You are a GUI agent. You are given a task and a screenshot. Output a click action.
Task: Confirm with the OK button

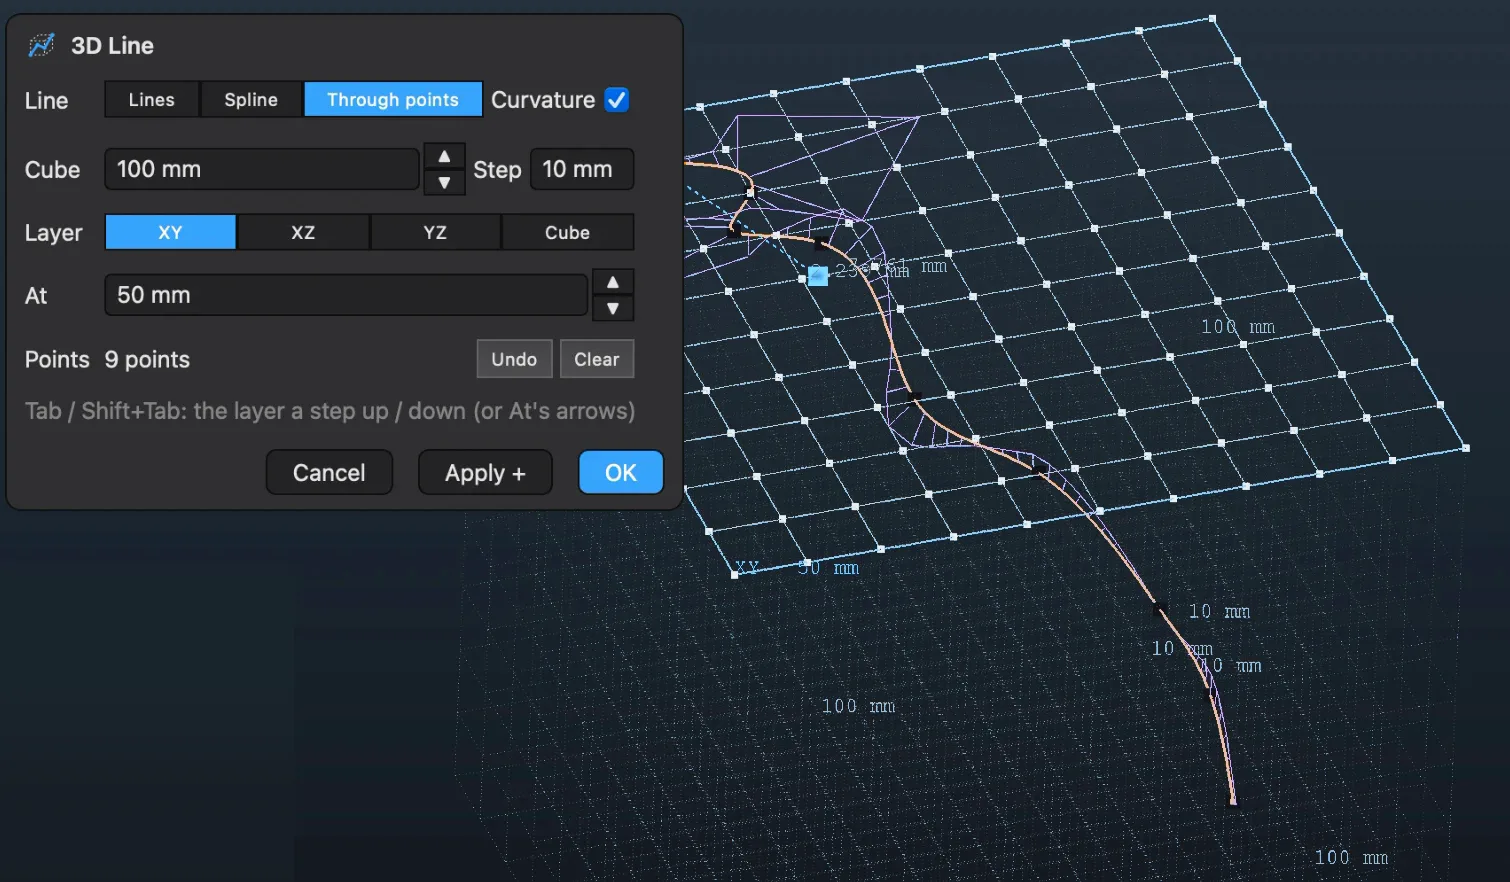(x=621, y=472)
